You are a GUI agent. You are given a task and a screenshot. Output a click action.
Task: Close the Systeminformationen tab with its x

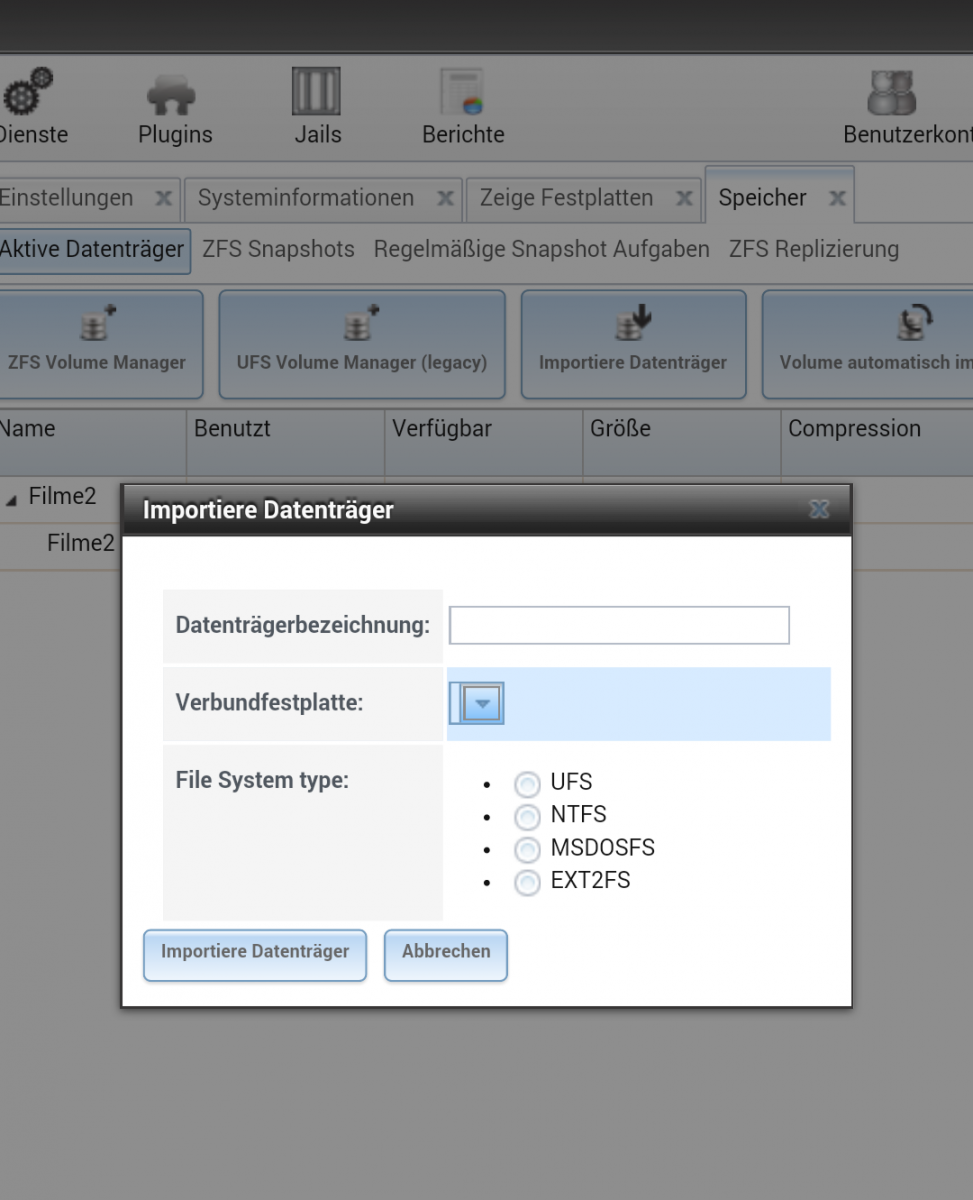(446, 199)
